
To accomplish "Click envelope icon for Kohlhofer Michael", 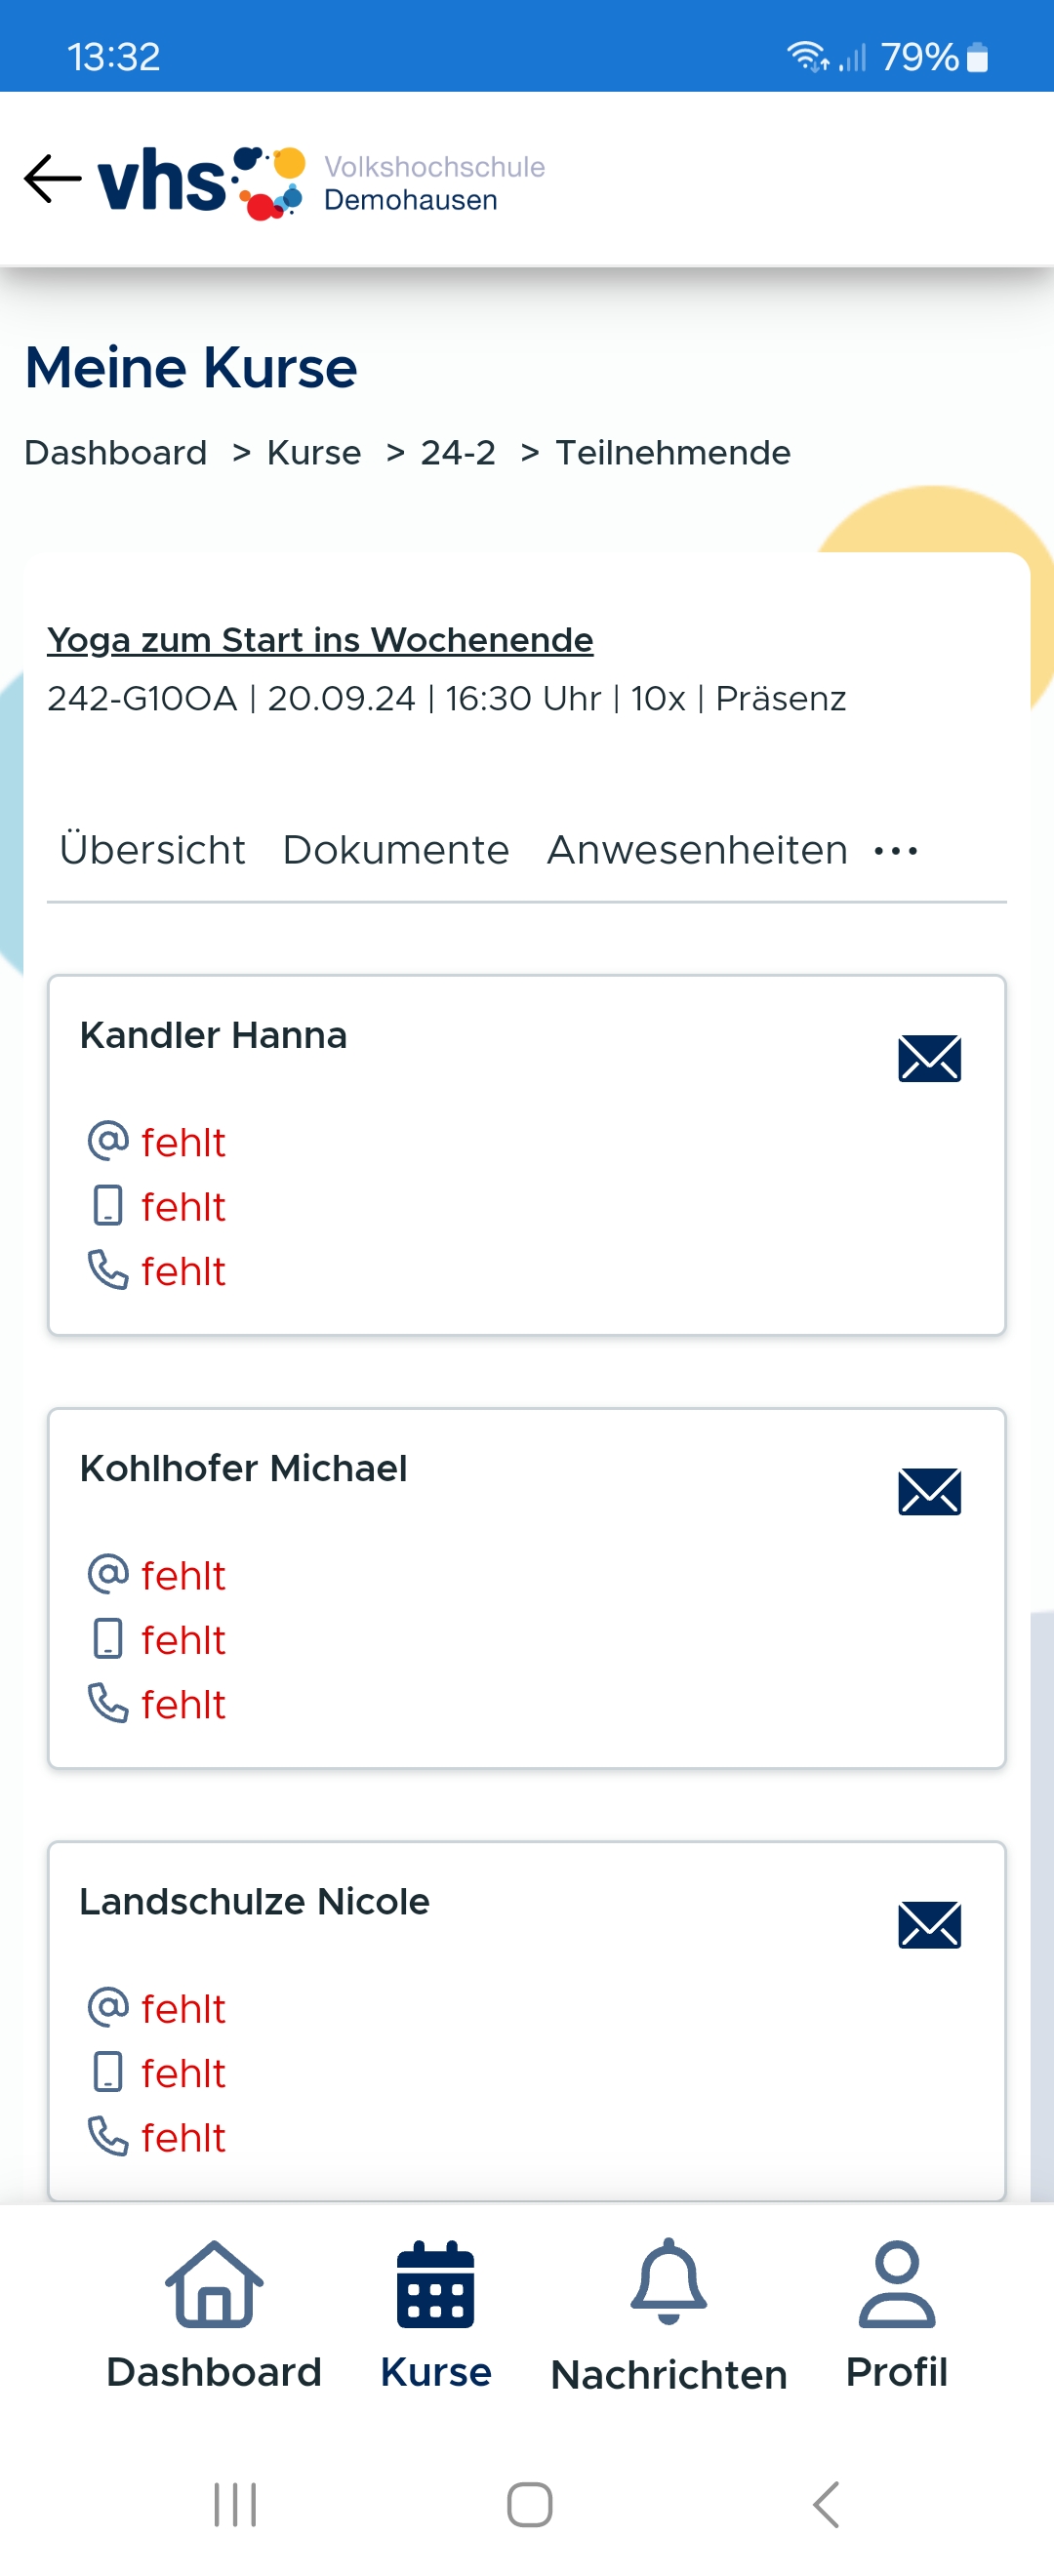I will (x=929, y=1491).
